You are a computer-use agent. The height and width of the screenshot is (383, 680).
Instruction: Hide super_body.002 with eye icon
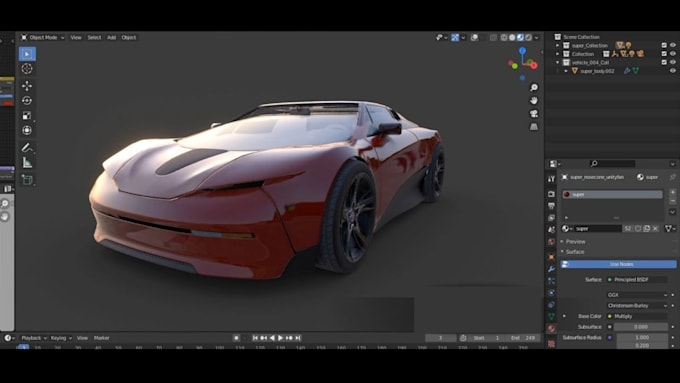(x=673, y=71)
